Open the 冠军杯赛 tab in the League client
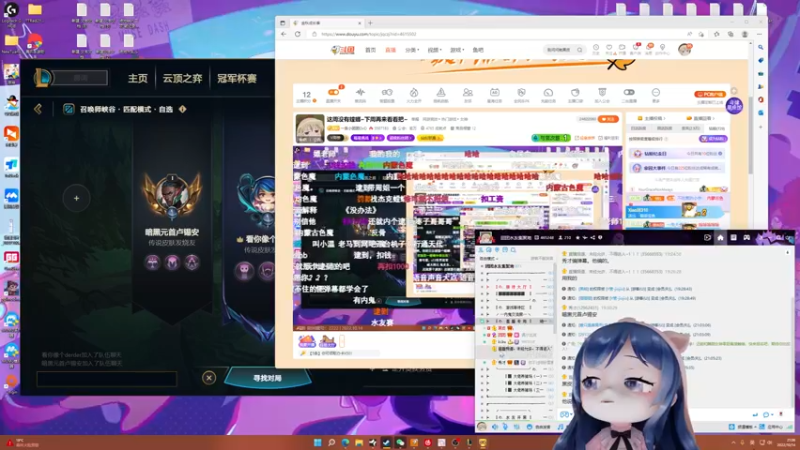Screen dimensions: 800x450 coord(237,79)
